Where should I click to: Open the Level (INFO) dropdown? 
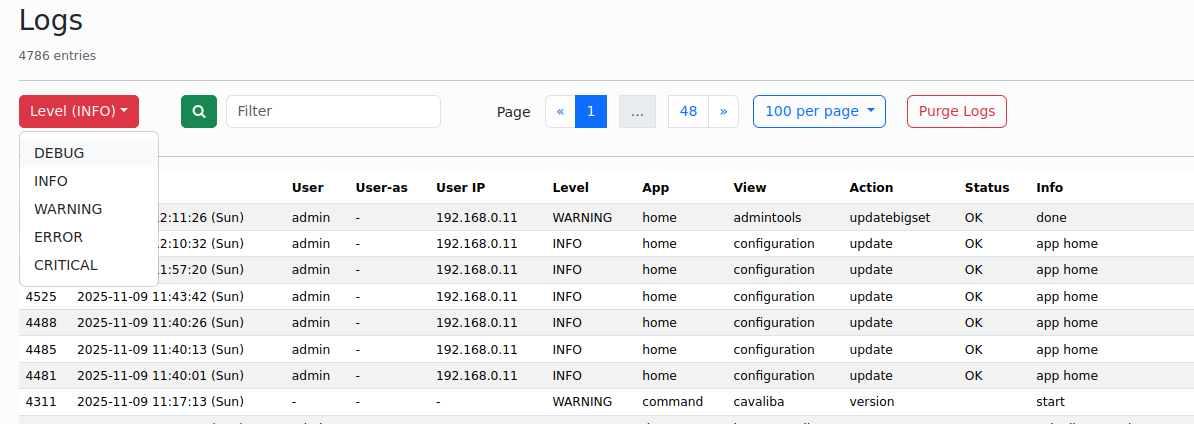click(x=79, y=112)
